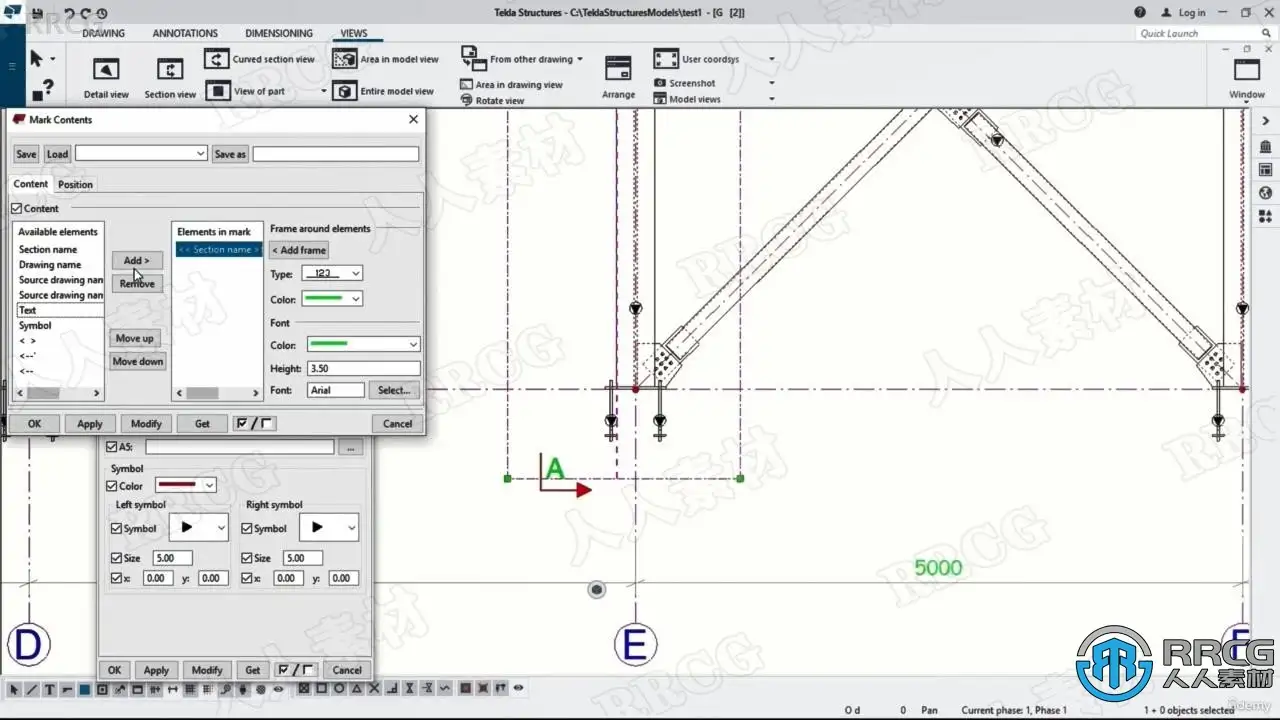
Task: Select the Content tab in Mark Contents
Action: (x=30, y=184)
